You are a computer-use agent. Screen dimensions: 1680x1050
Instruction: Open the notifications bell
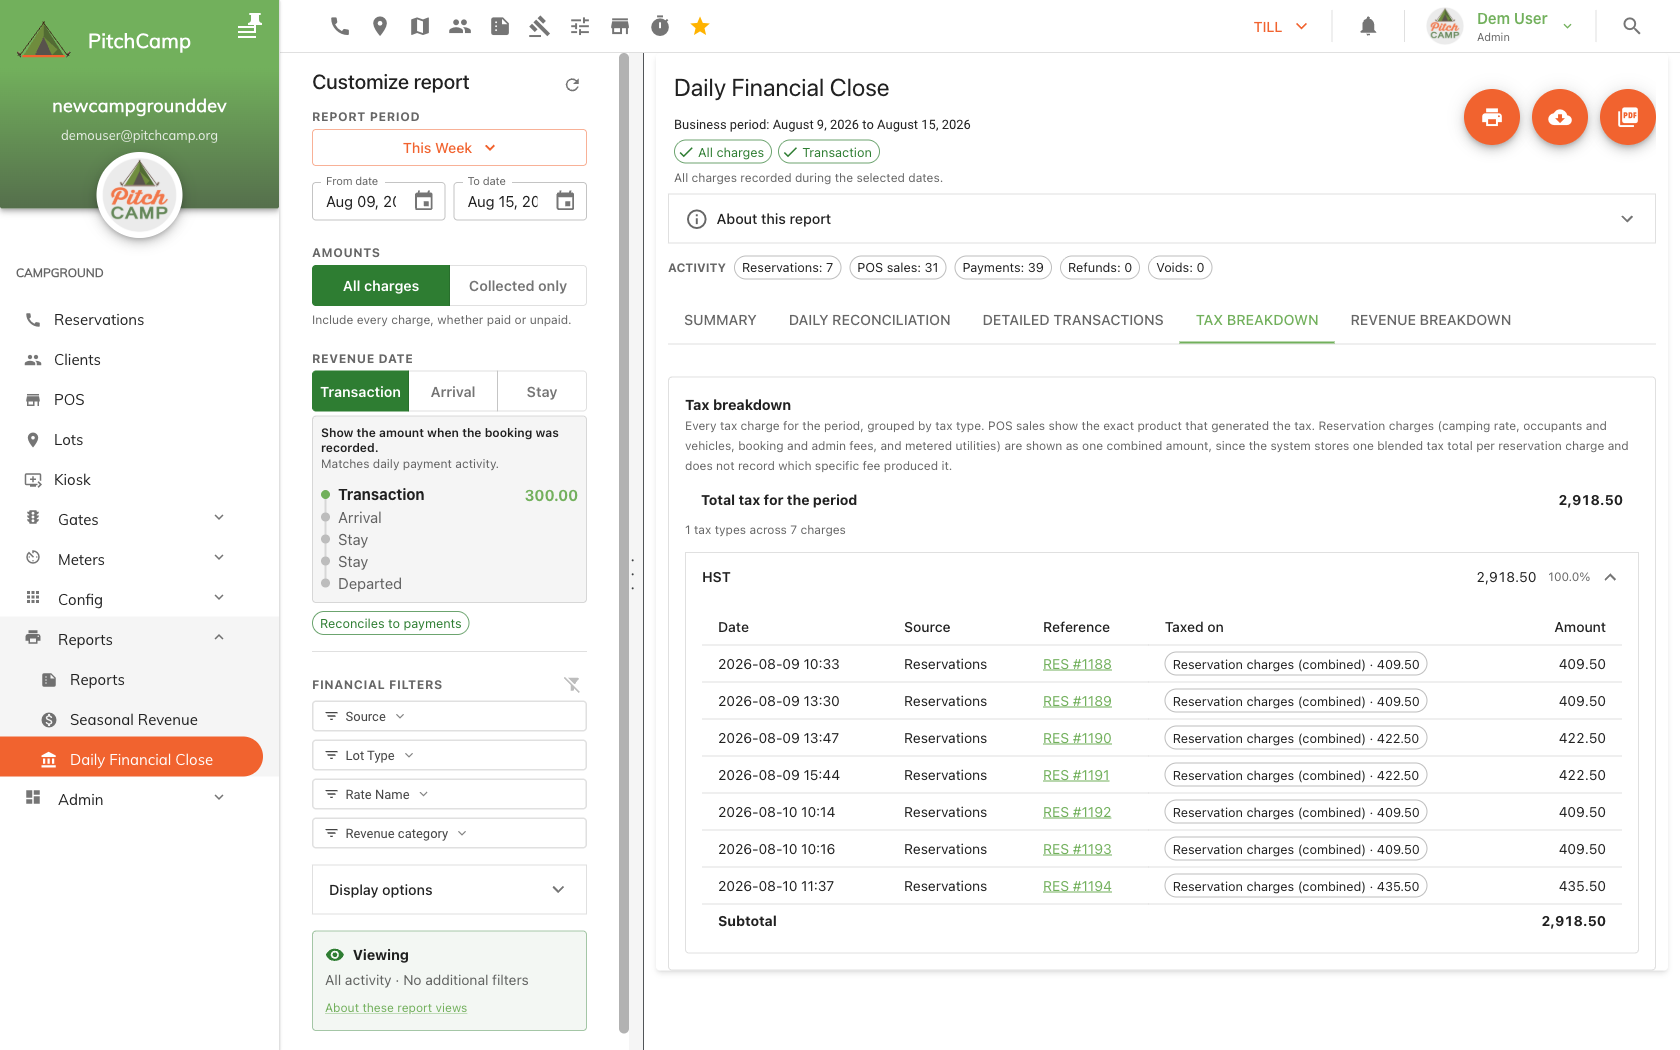click(1368, 27)
